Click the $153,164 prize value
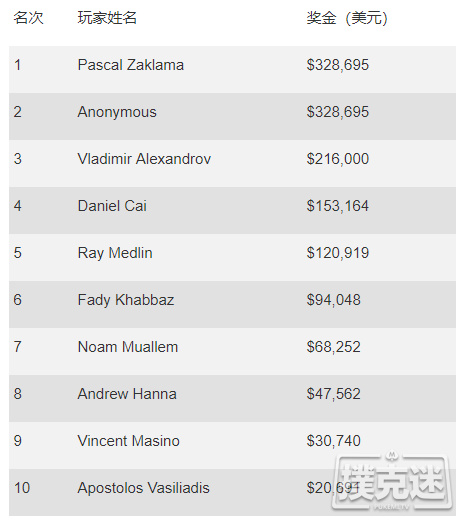464x523 pixels. tap(338, 206)
